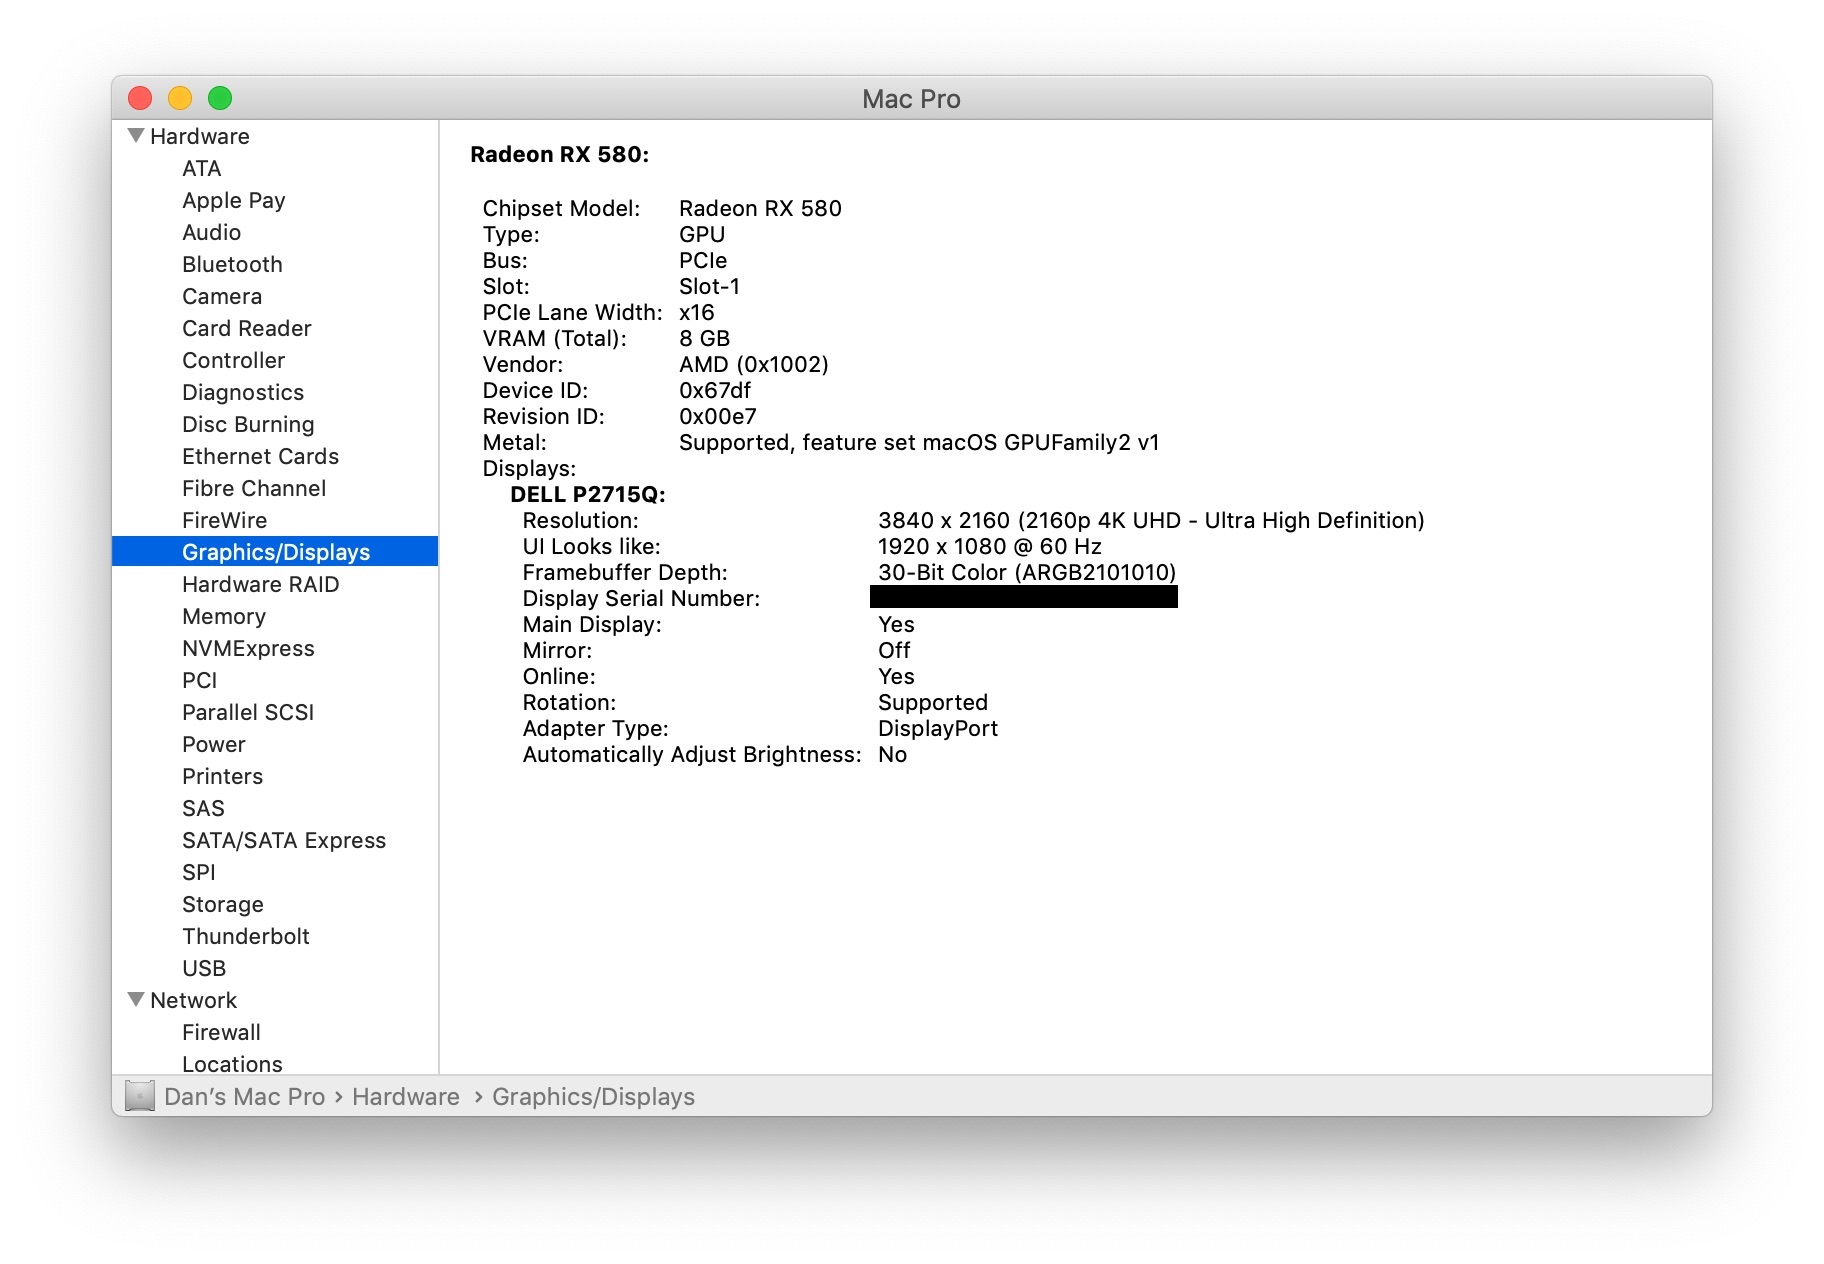Open Apple Pay hardware info

(234, 200)
